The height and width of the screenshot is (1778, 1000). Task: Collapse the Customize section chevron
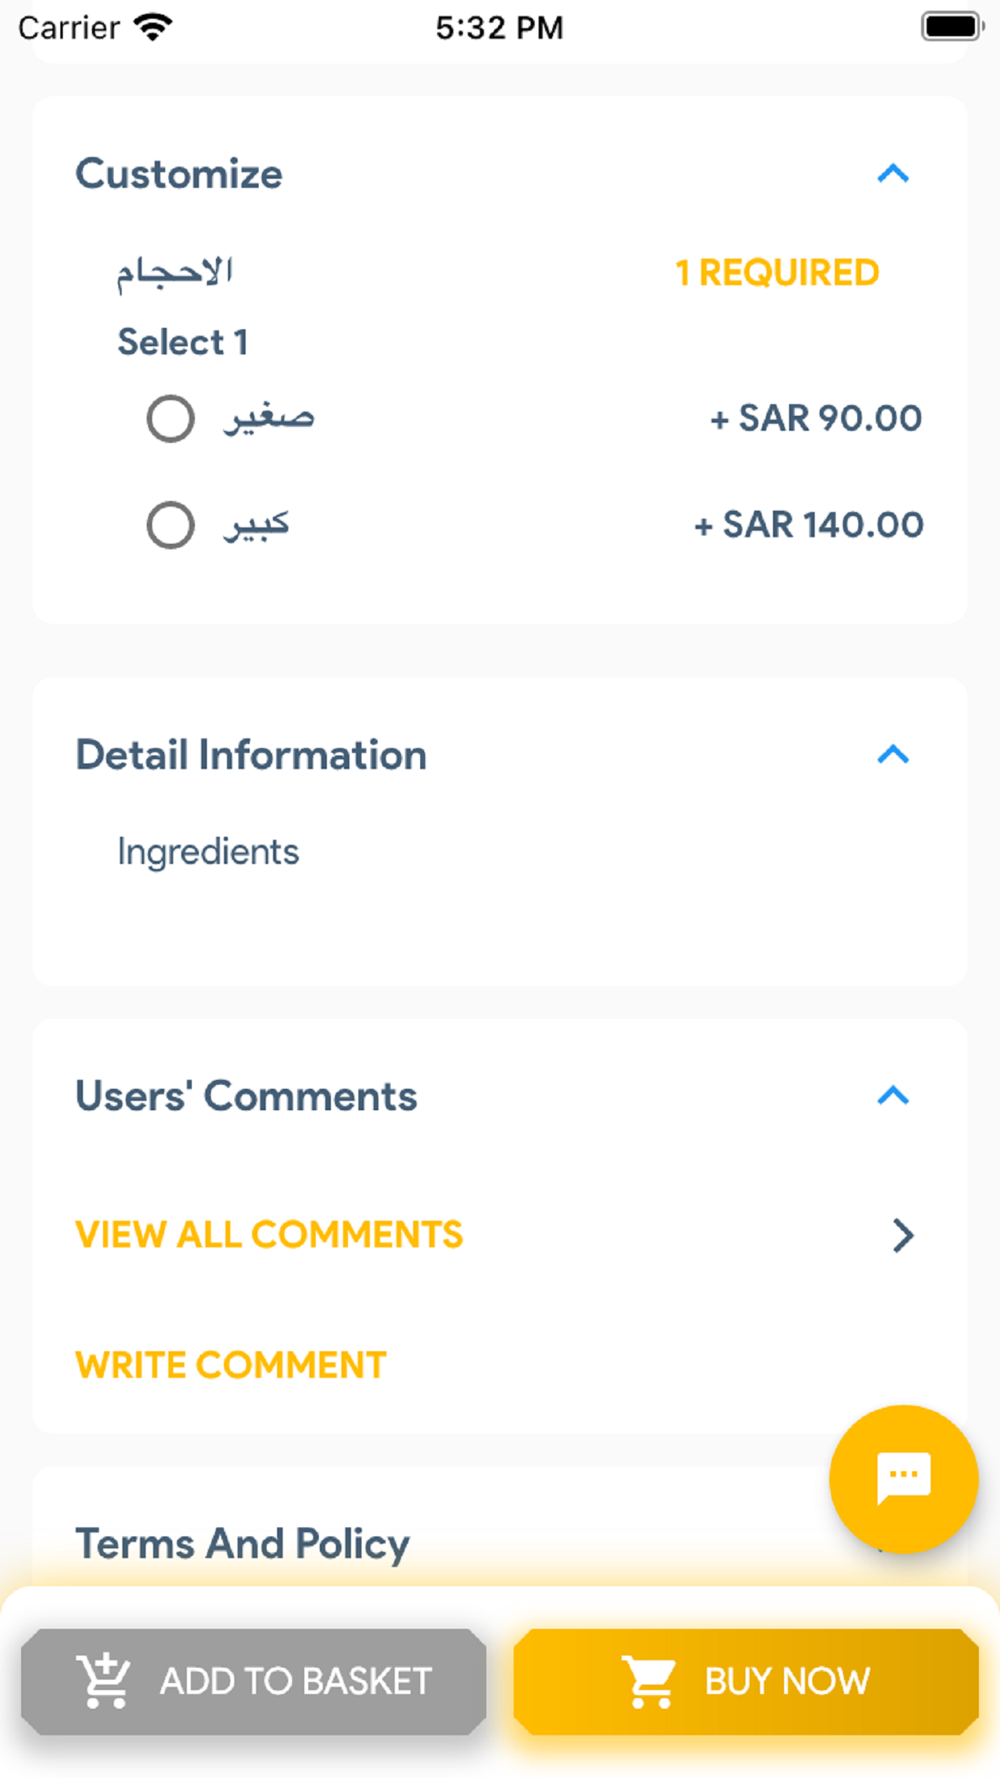coord(893,174)
